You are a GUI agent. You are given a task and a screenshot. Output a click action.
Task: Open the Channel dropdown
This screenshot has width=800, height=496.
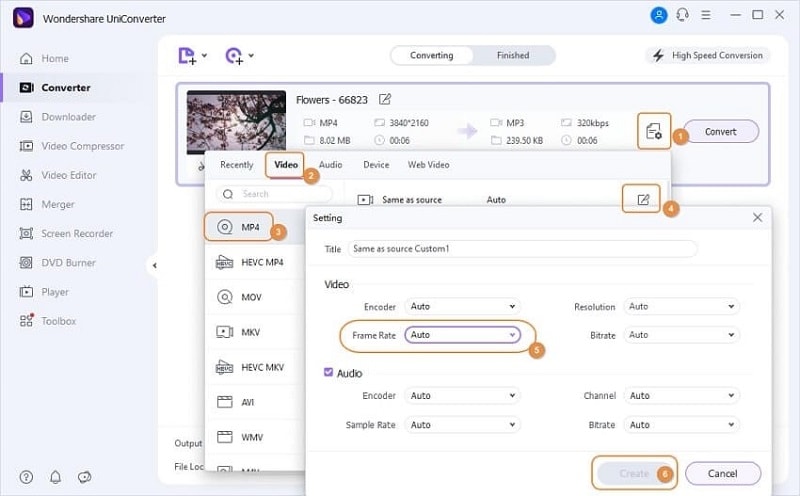681,395
